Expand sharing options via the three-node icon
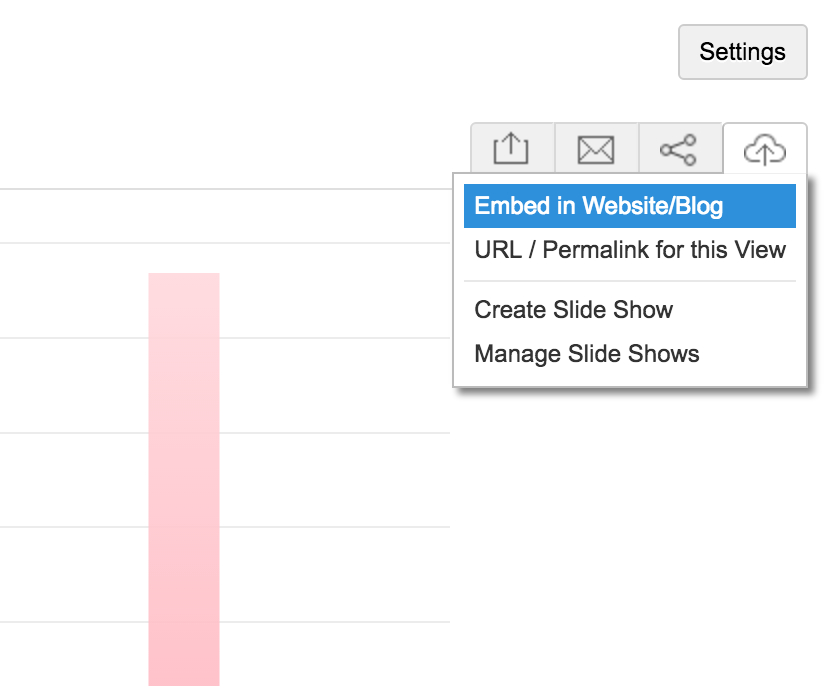824x686 pixels. coord(679,150)
